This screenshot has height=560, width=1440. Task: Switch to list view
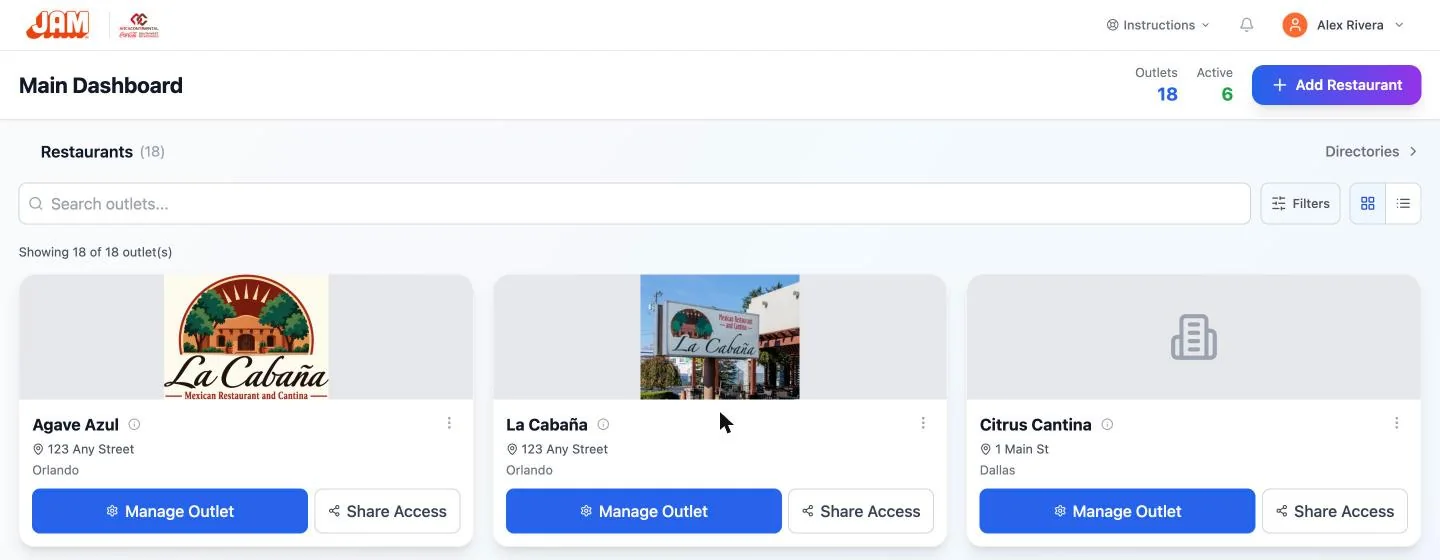pos(1403,204)
